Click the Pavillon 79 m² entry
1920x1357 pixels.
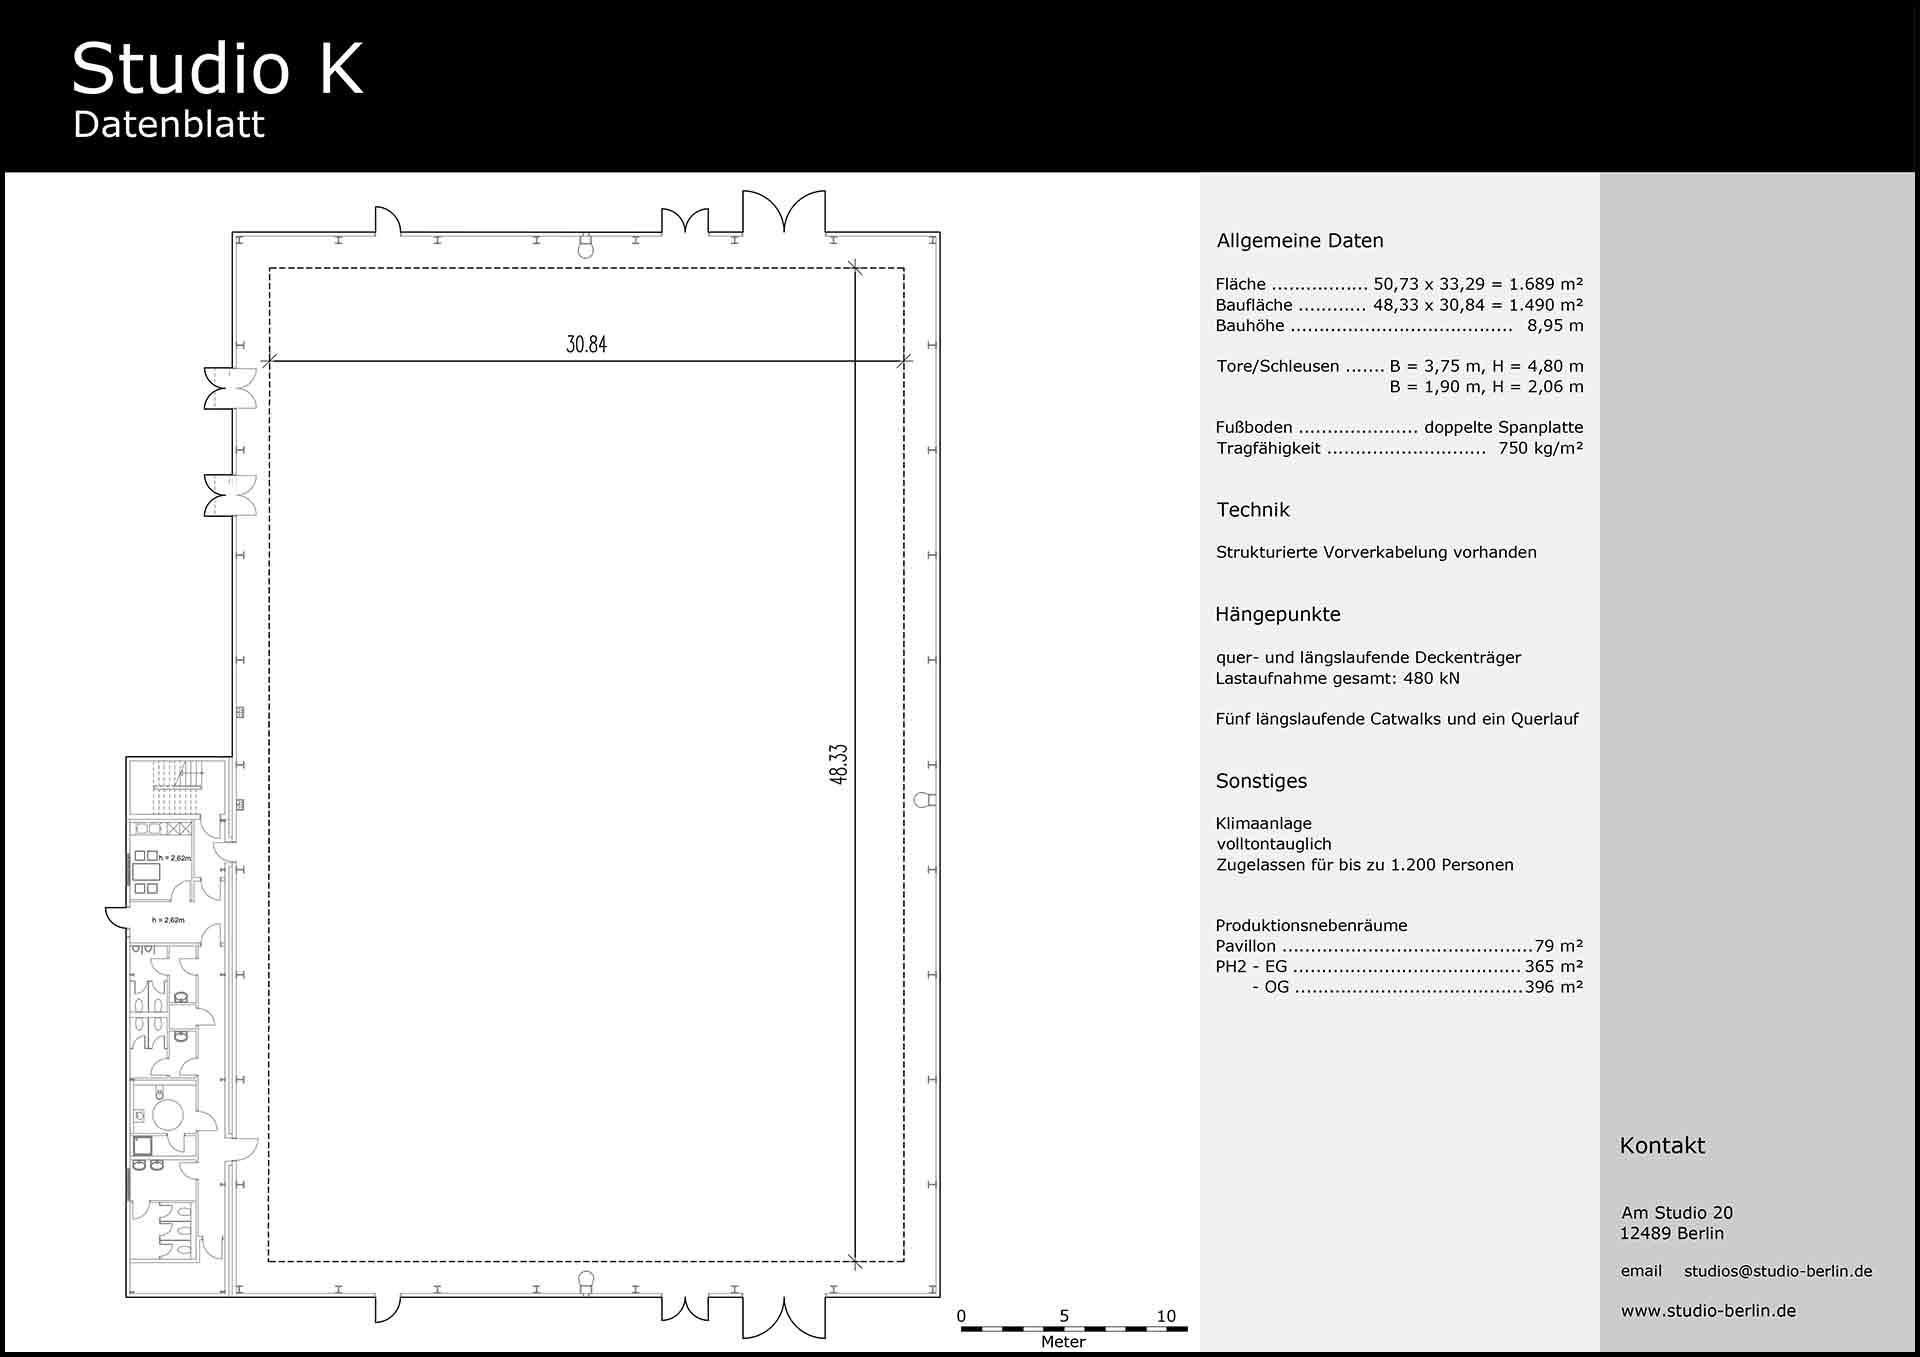(x=1398, y=946)
